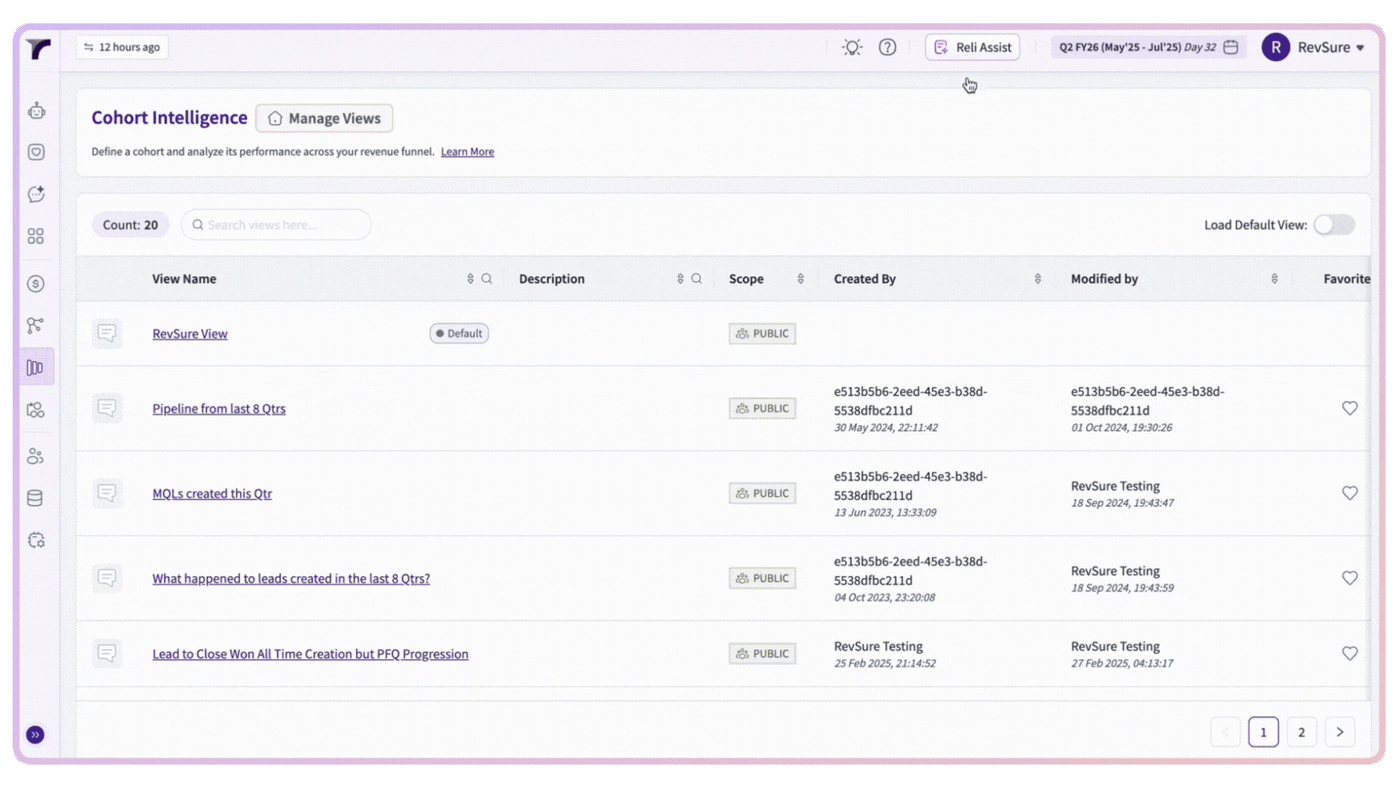Viewport: 1400px width, 788px height.
Task: Search the View Name column via magnifier icon
Action: point(487,279)
